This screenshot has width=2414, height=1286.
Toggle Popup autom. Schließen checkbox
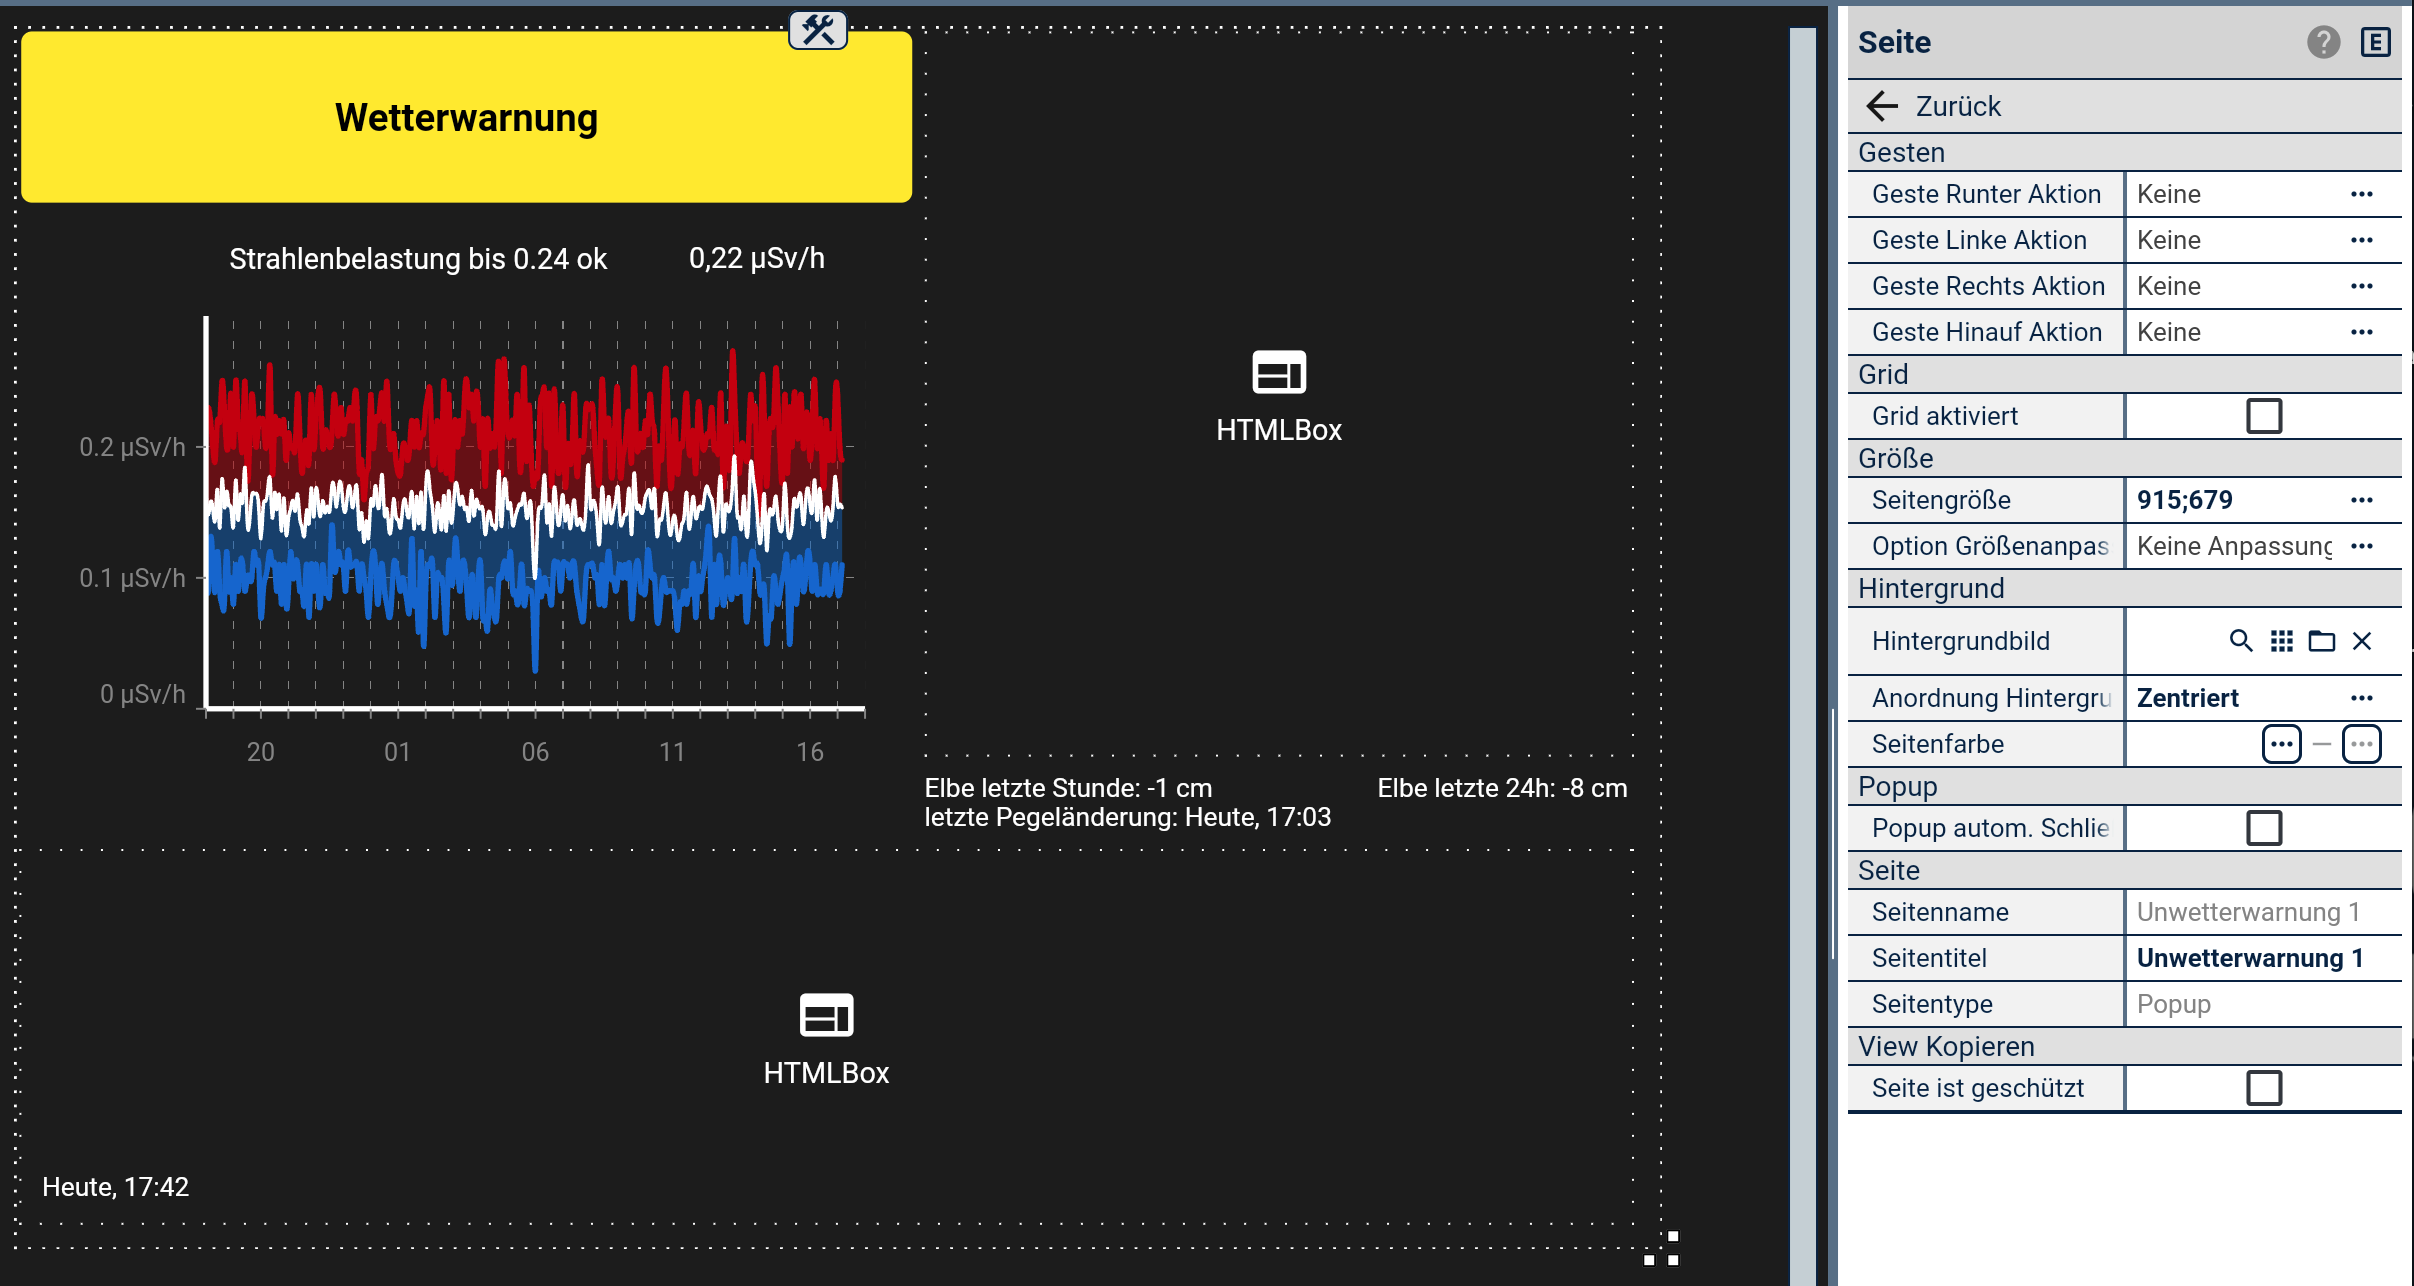(x=2264, y=828)
